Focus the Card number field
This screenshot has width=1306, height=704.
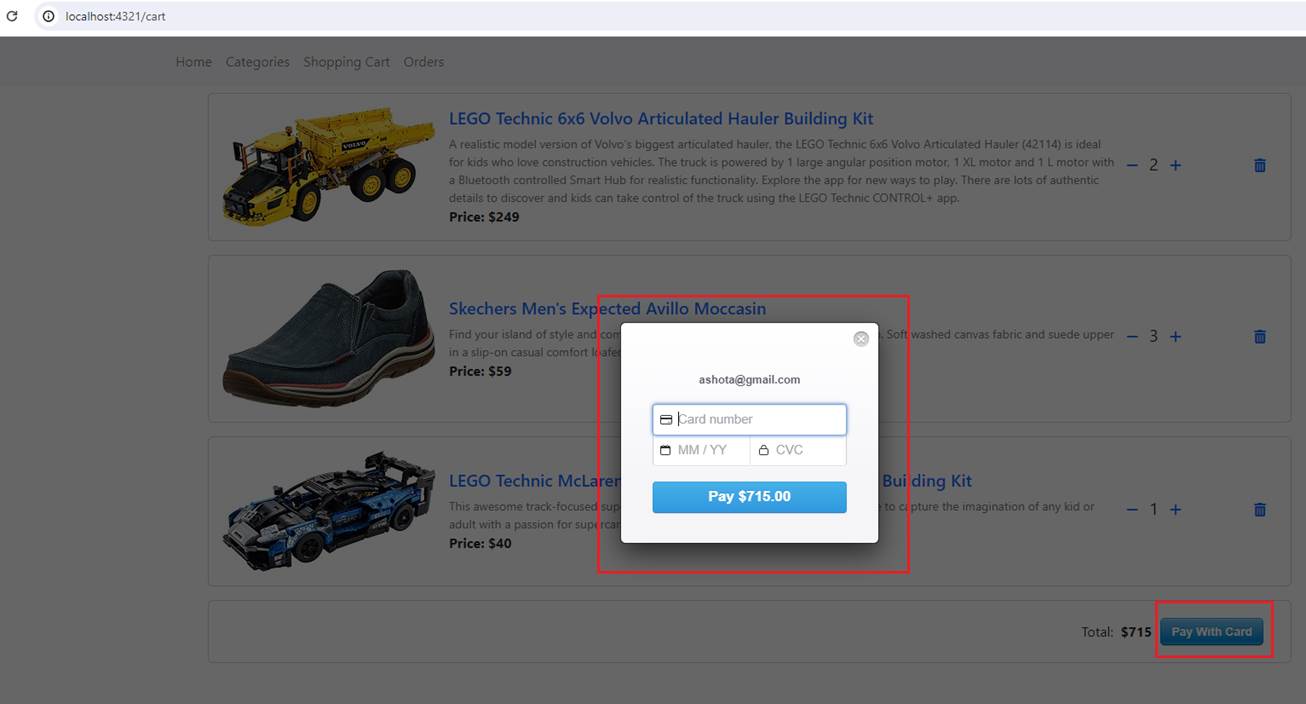(x=749, y=419)
